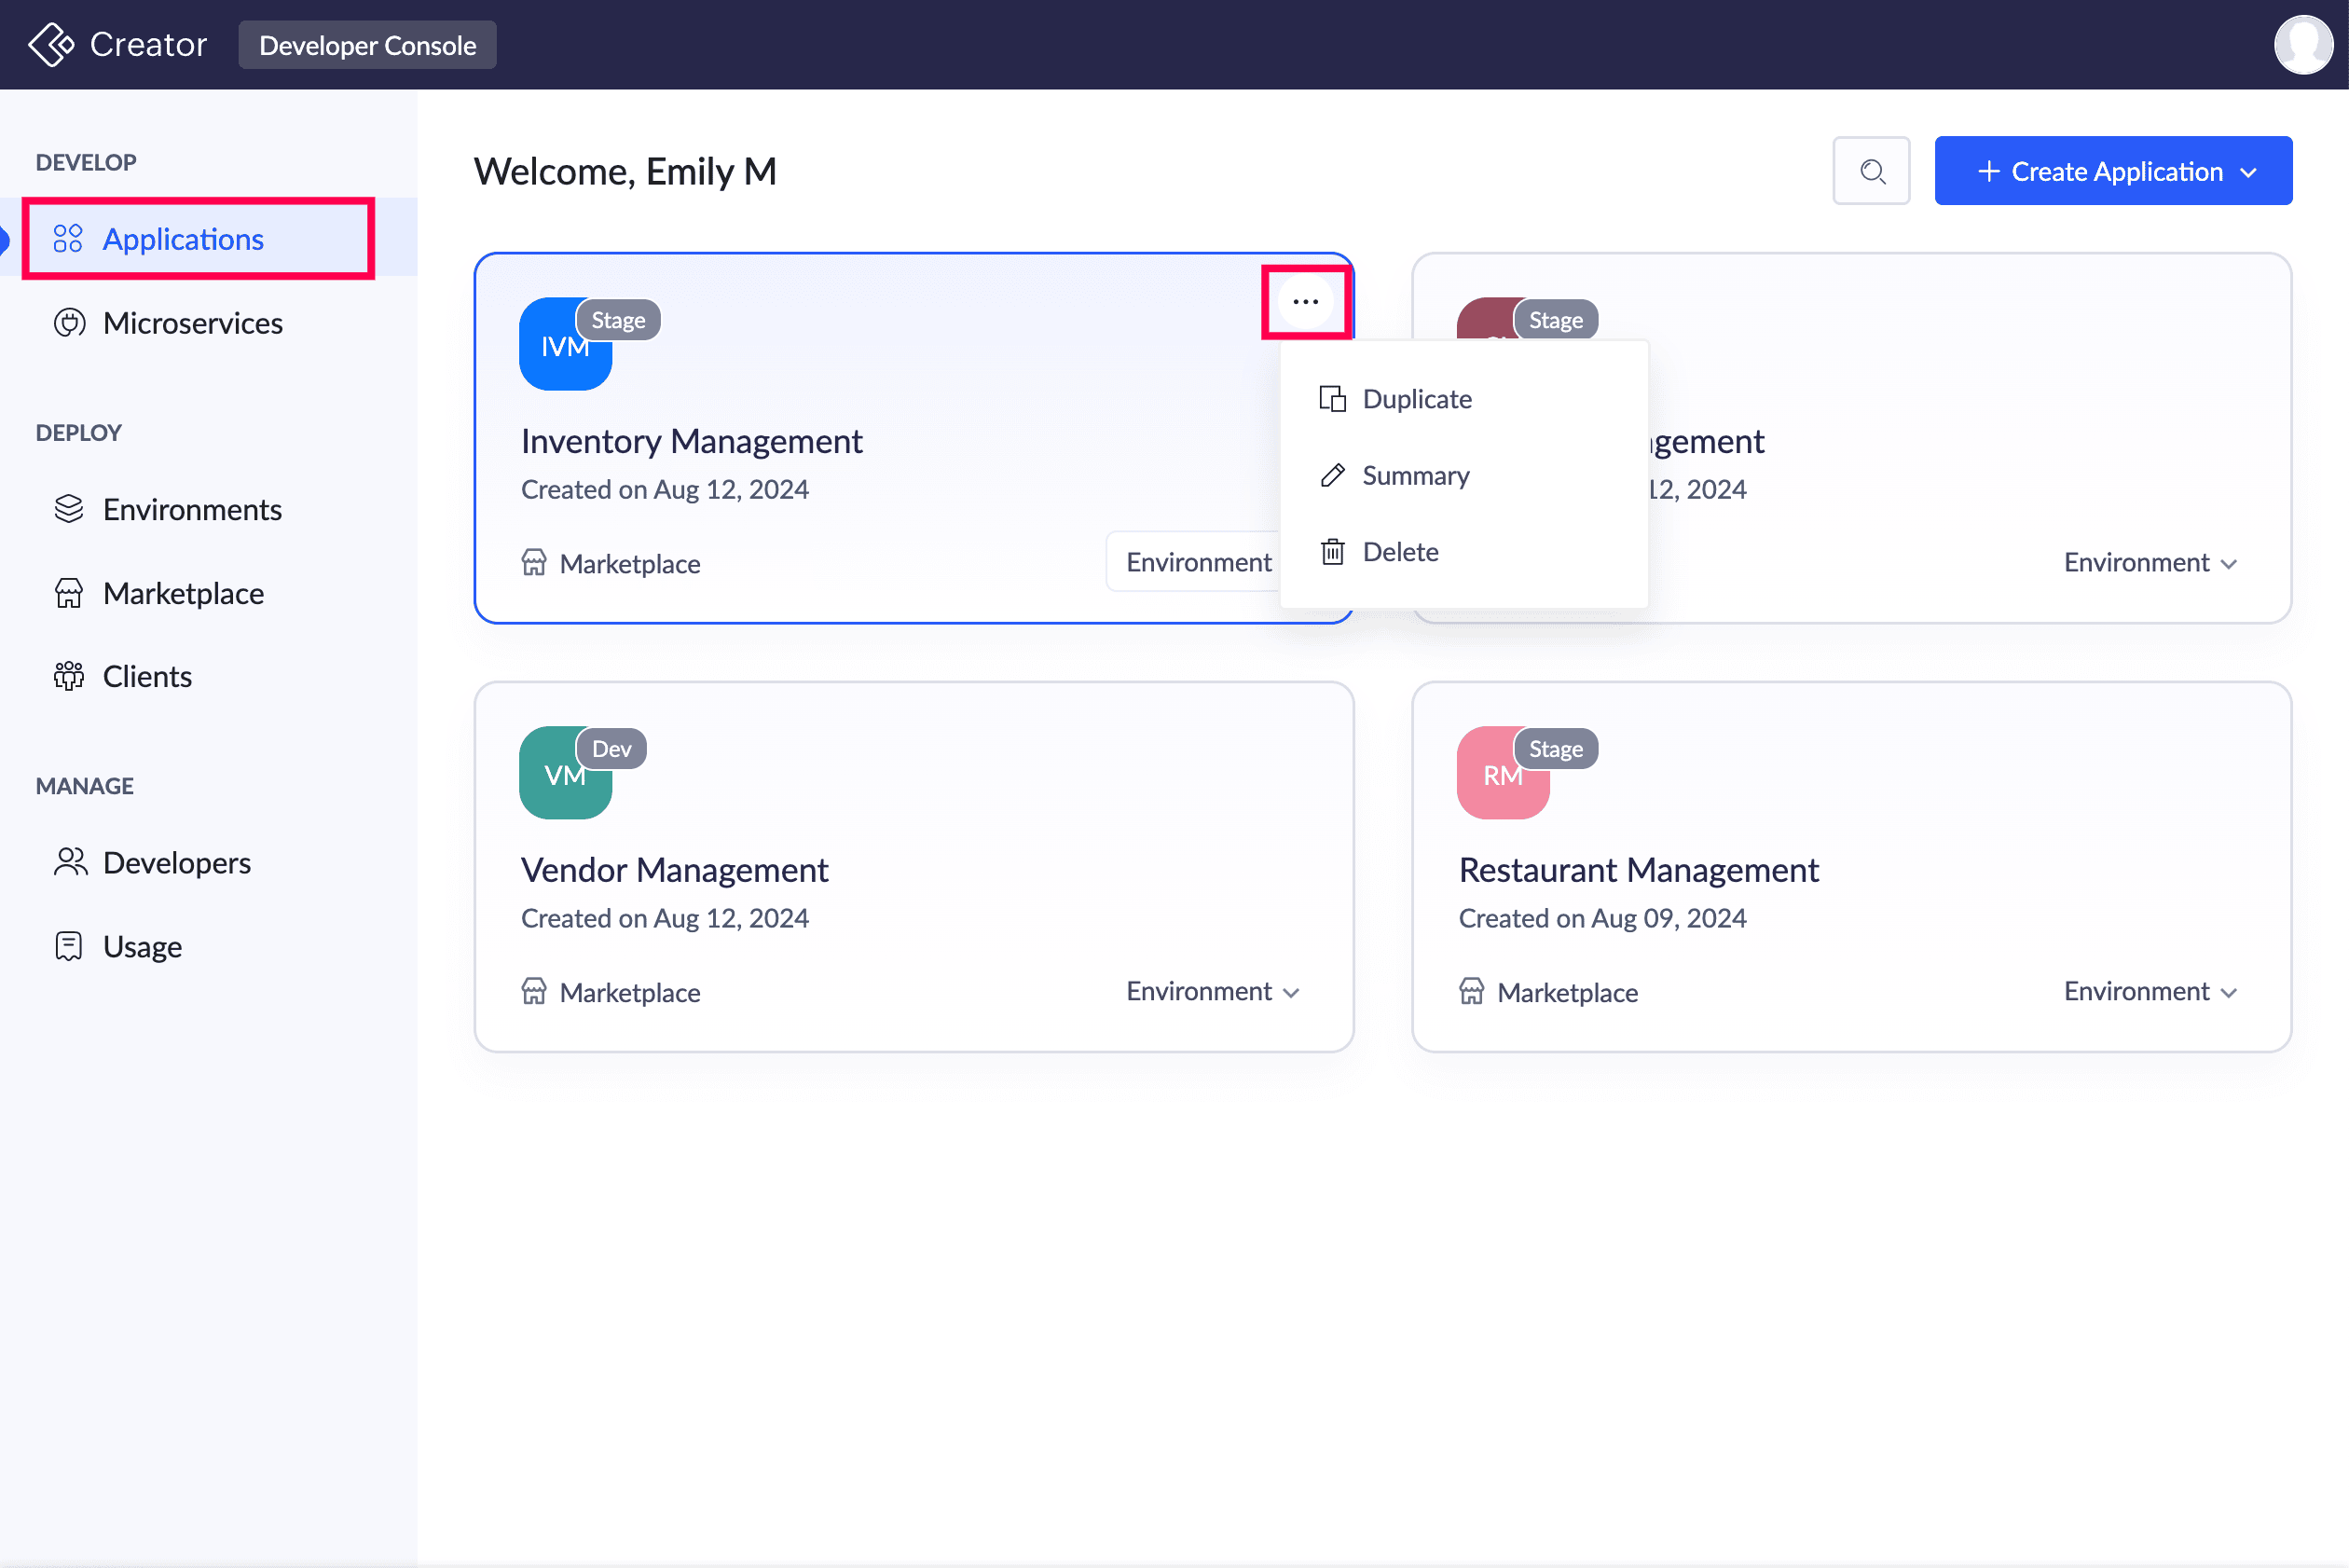This screenshot has height=1568, width=2349.
Task: Click the search magnifier icon
Action: pyautogui.click(x=1871, y=171)
